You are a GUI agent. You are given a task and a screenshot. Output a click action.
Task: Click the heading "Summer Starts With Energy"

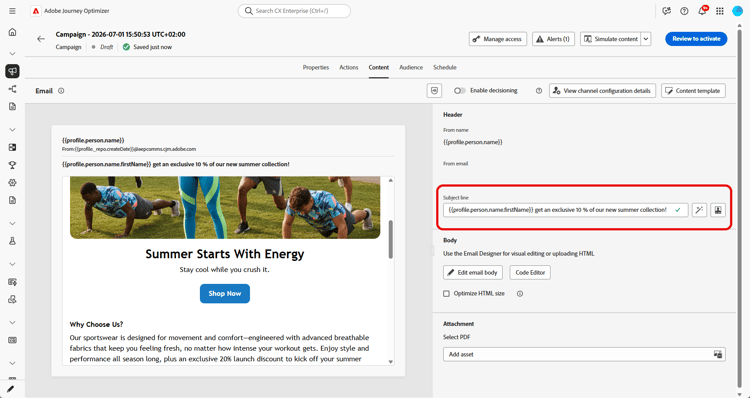[225, 254]
